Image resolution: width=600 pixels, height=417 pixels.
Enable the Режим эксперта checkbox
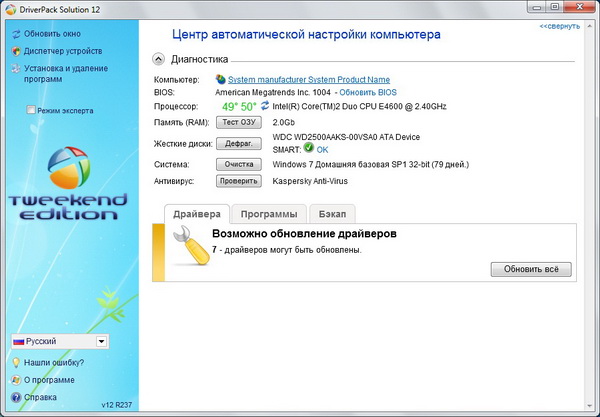point(32,110)
